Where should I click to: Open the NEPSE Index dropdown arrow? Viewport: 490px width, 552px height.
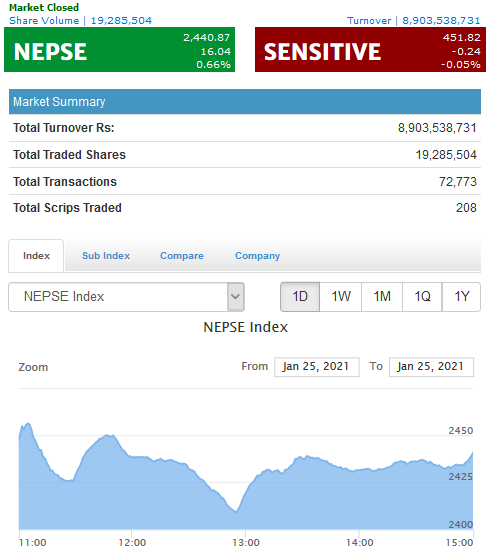tap(235, 297)
